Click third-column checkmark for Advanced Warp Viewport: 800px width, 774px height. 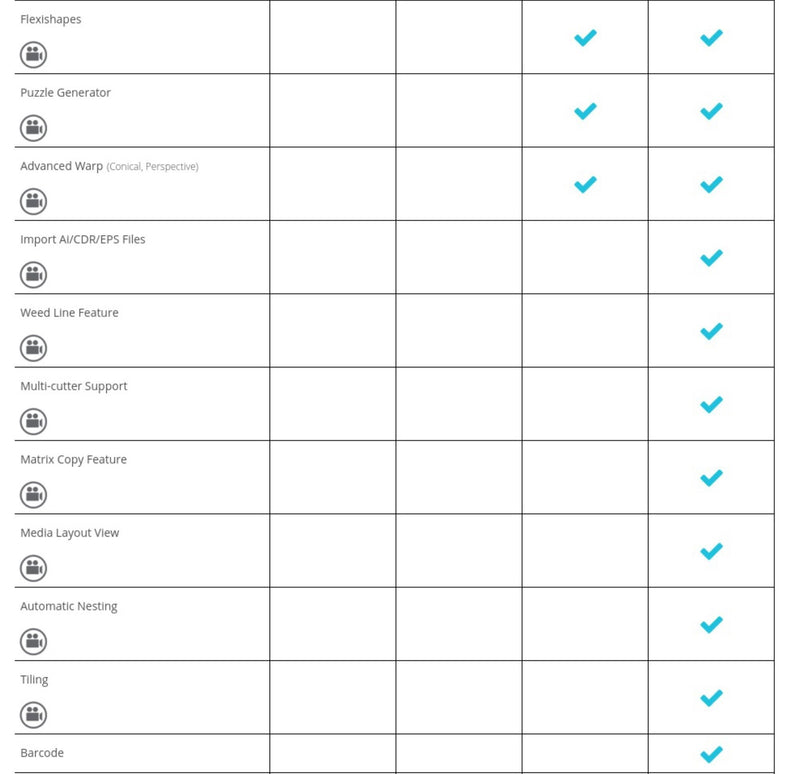click(x=585, y=184)
